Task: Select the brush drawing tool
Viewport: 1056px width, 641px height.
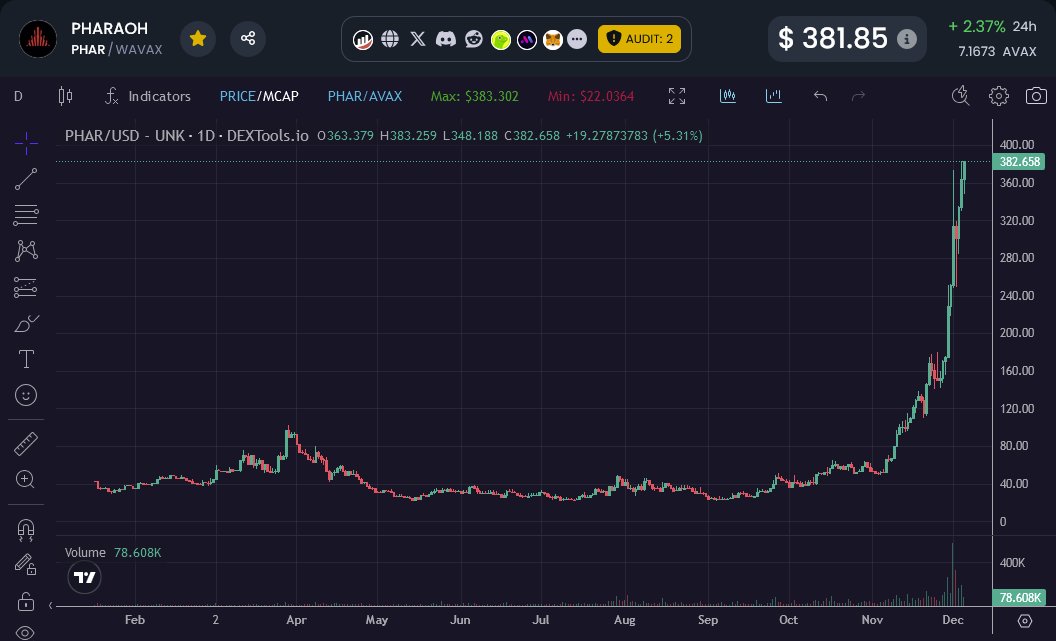Action: 26,324
